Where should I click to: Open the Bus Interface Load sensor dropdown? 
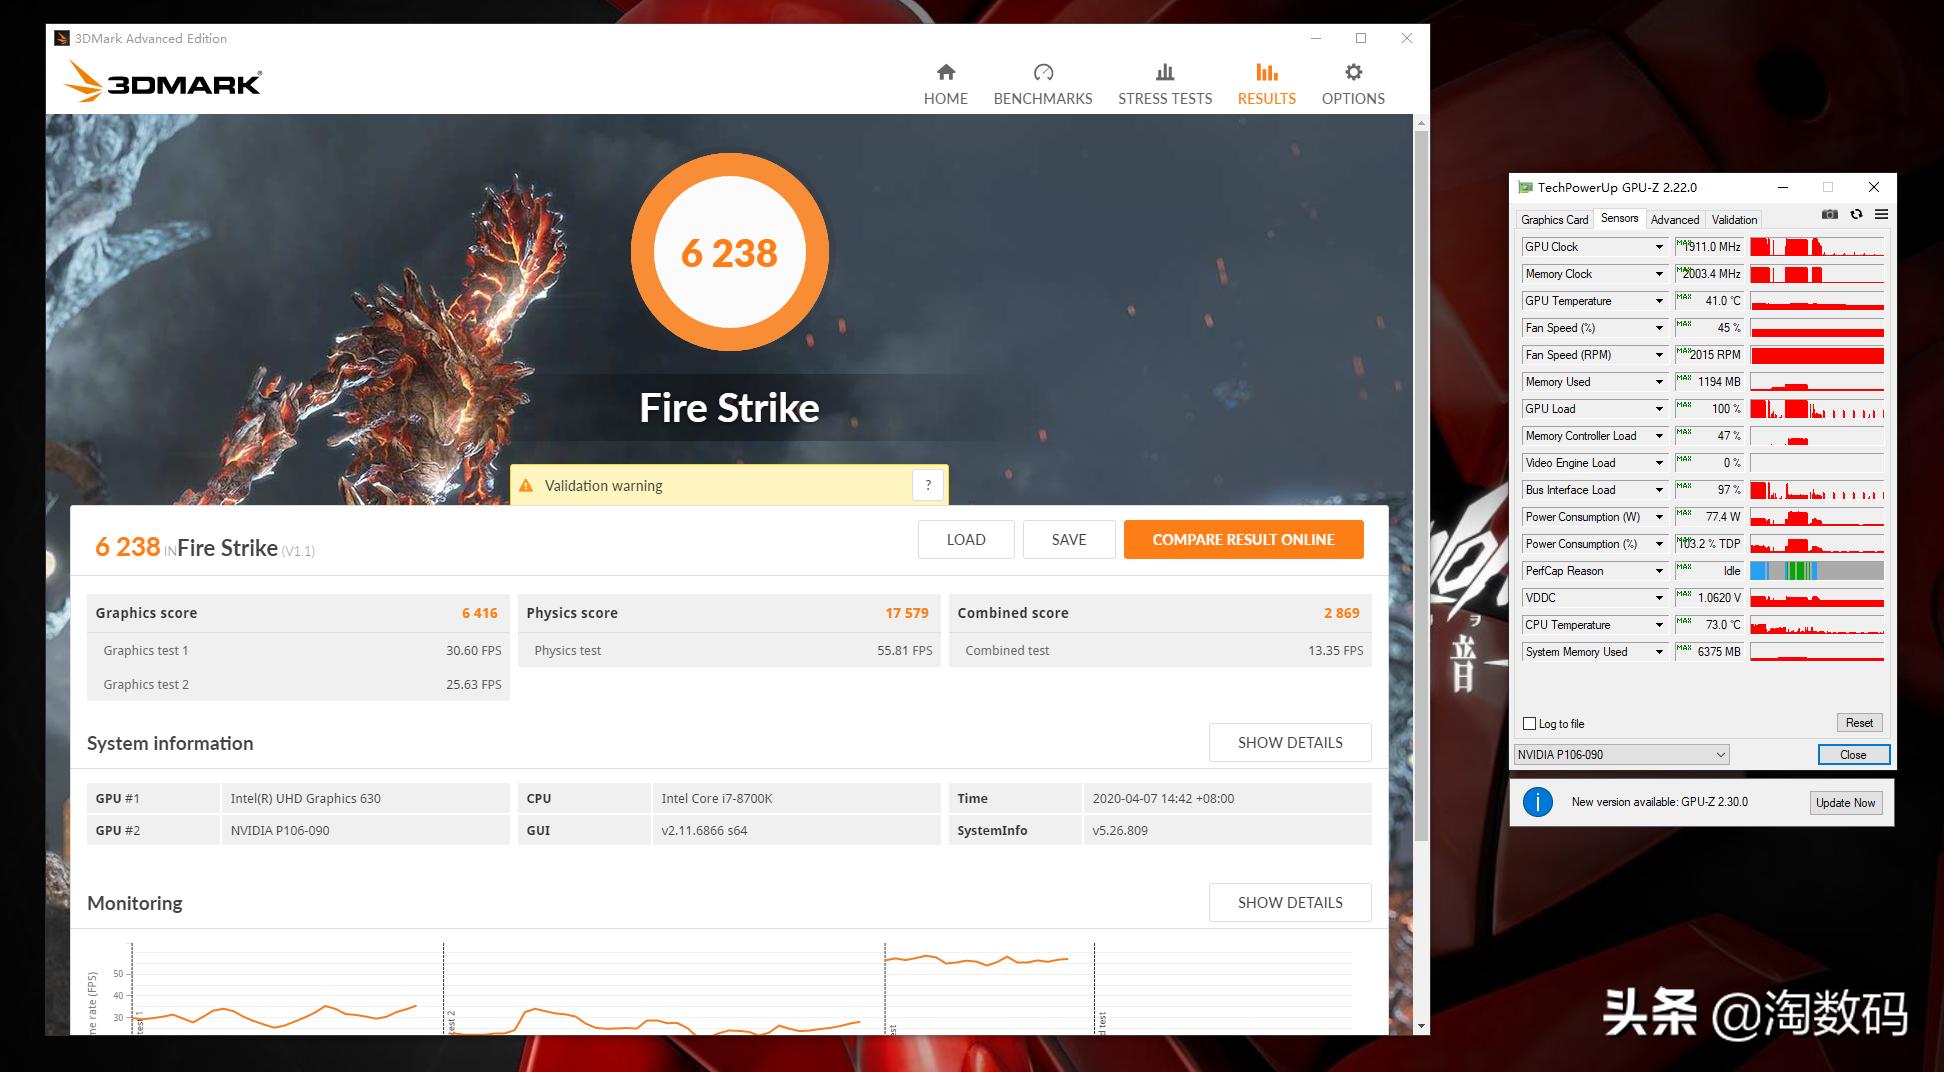pyautogui.click(x=1659, y=490)
